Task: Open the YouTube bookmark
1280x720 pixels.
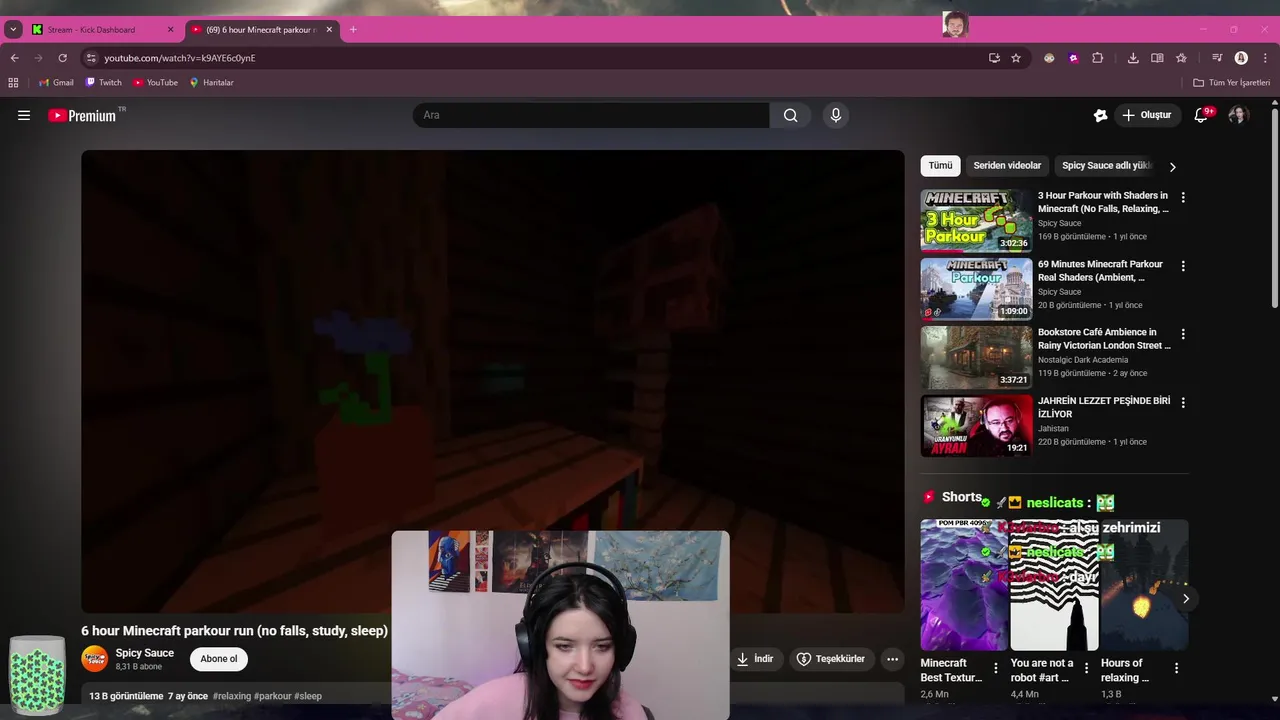Action: 155,83
